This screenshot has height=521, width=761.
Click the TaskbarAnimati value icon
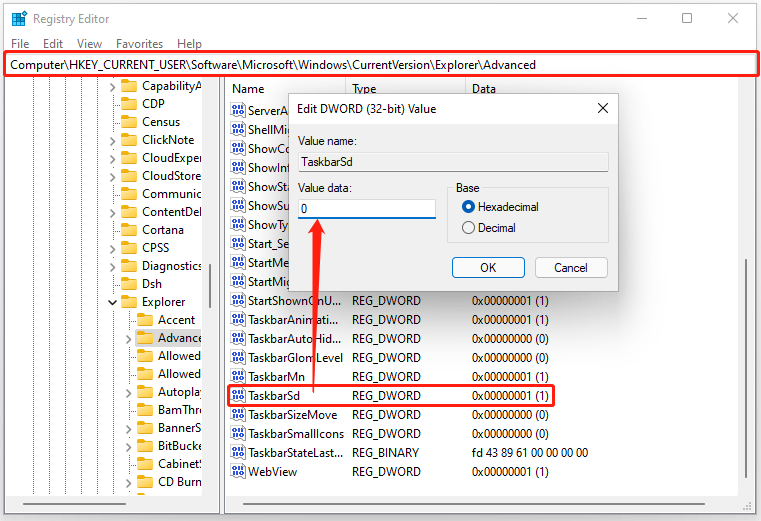[238, 319]
